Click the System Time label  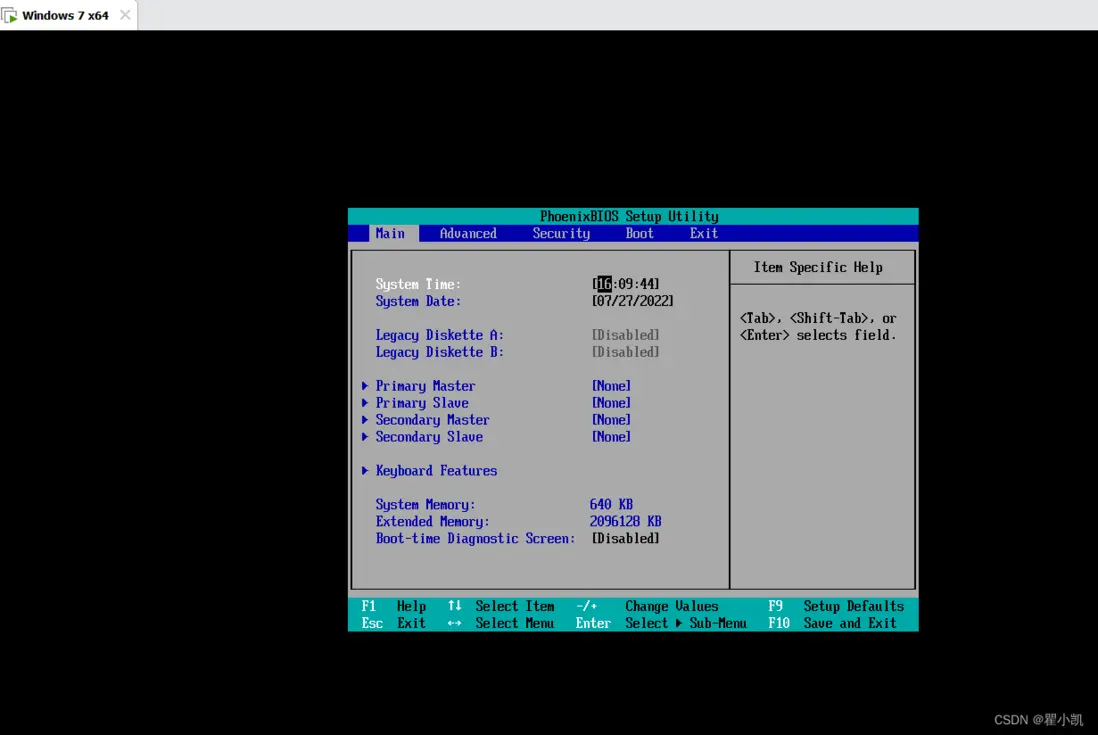click(418, 284)
